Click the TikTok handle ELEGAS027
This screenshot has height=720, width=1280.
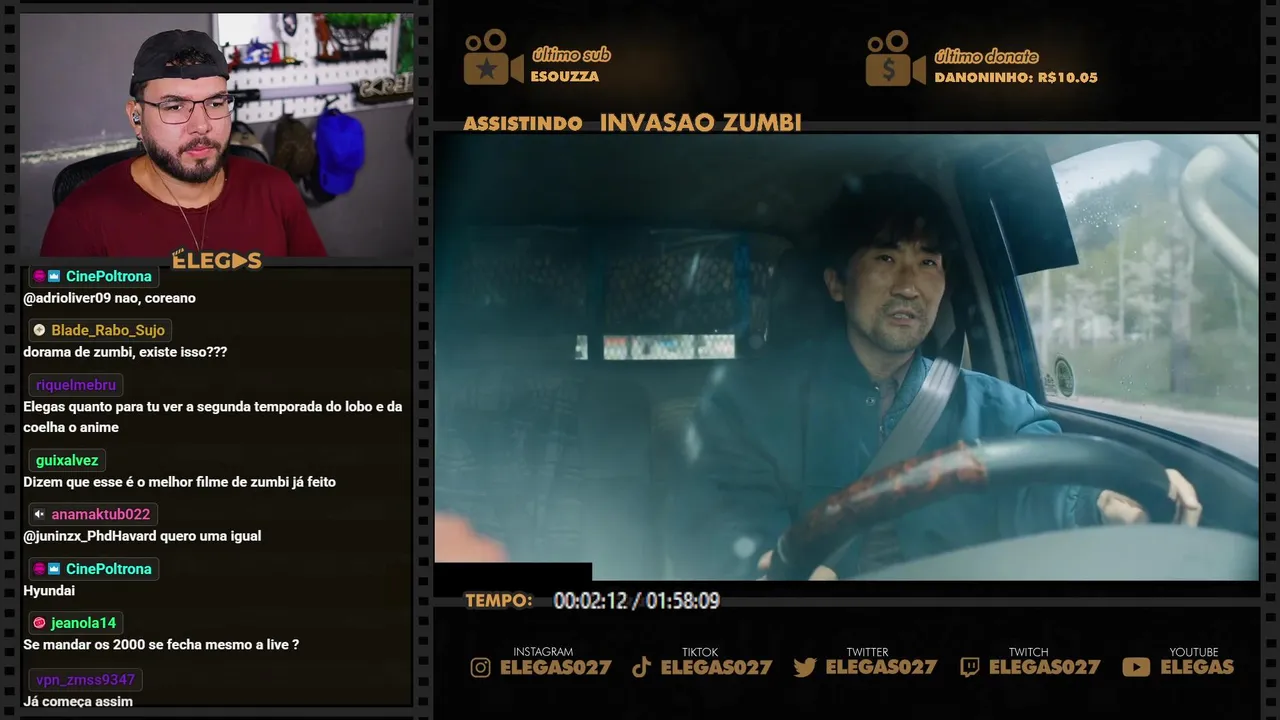coord(716,667)
